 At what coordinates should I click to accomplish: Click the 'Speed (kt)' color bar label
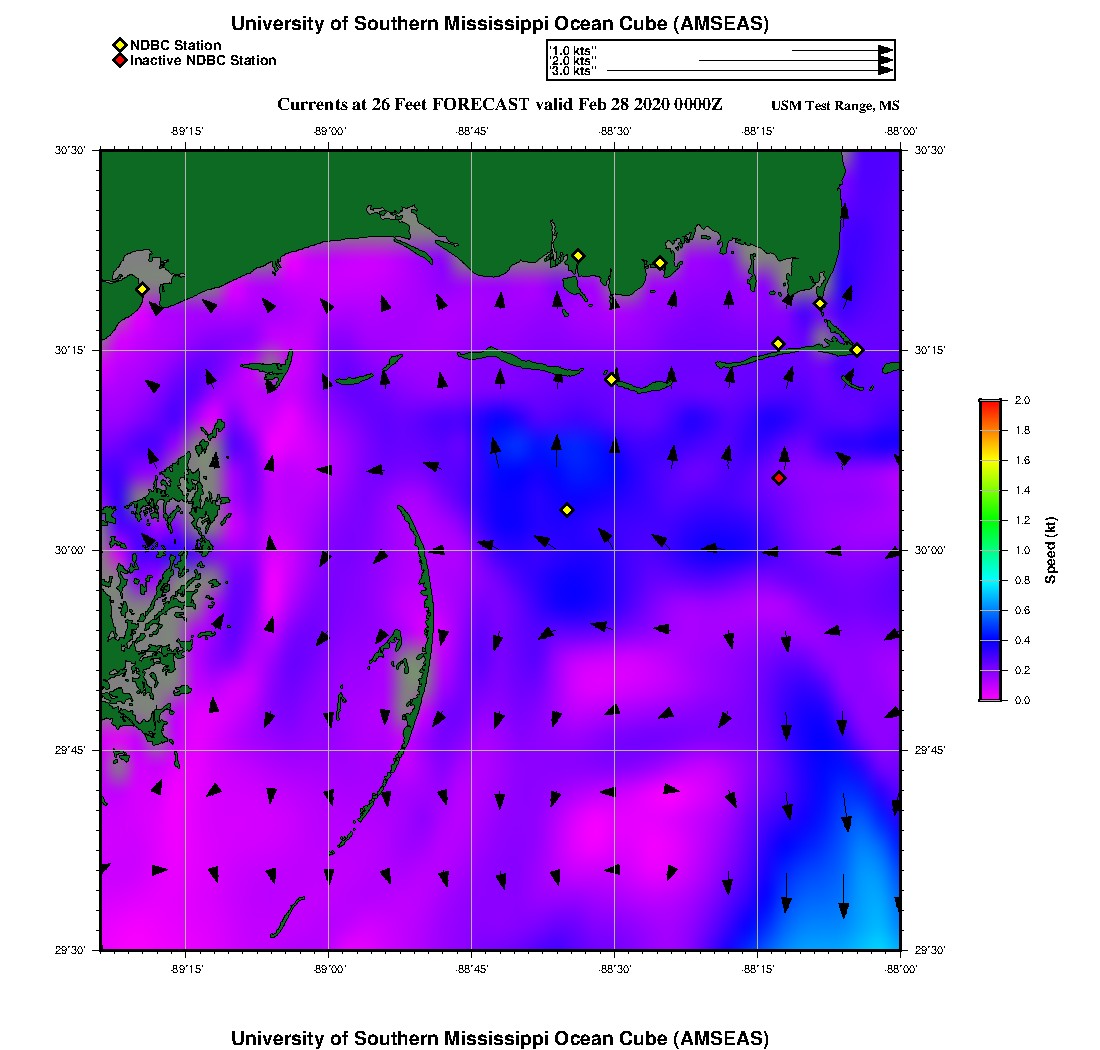point(1050,550)
